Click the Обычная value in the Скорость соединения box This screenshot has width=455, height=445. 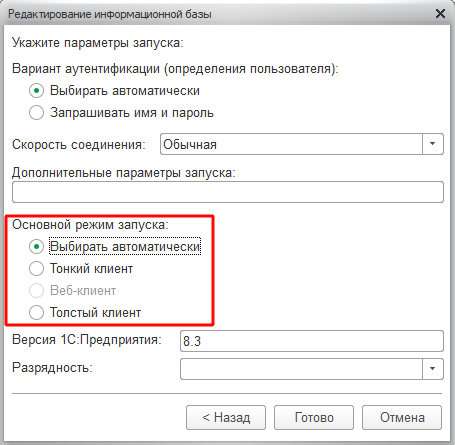coord(190,144)
